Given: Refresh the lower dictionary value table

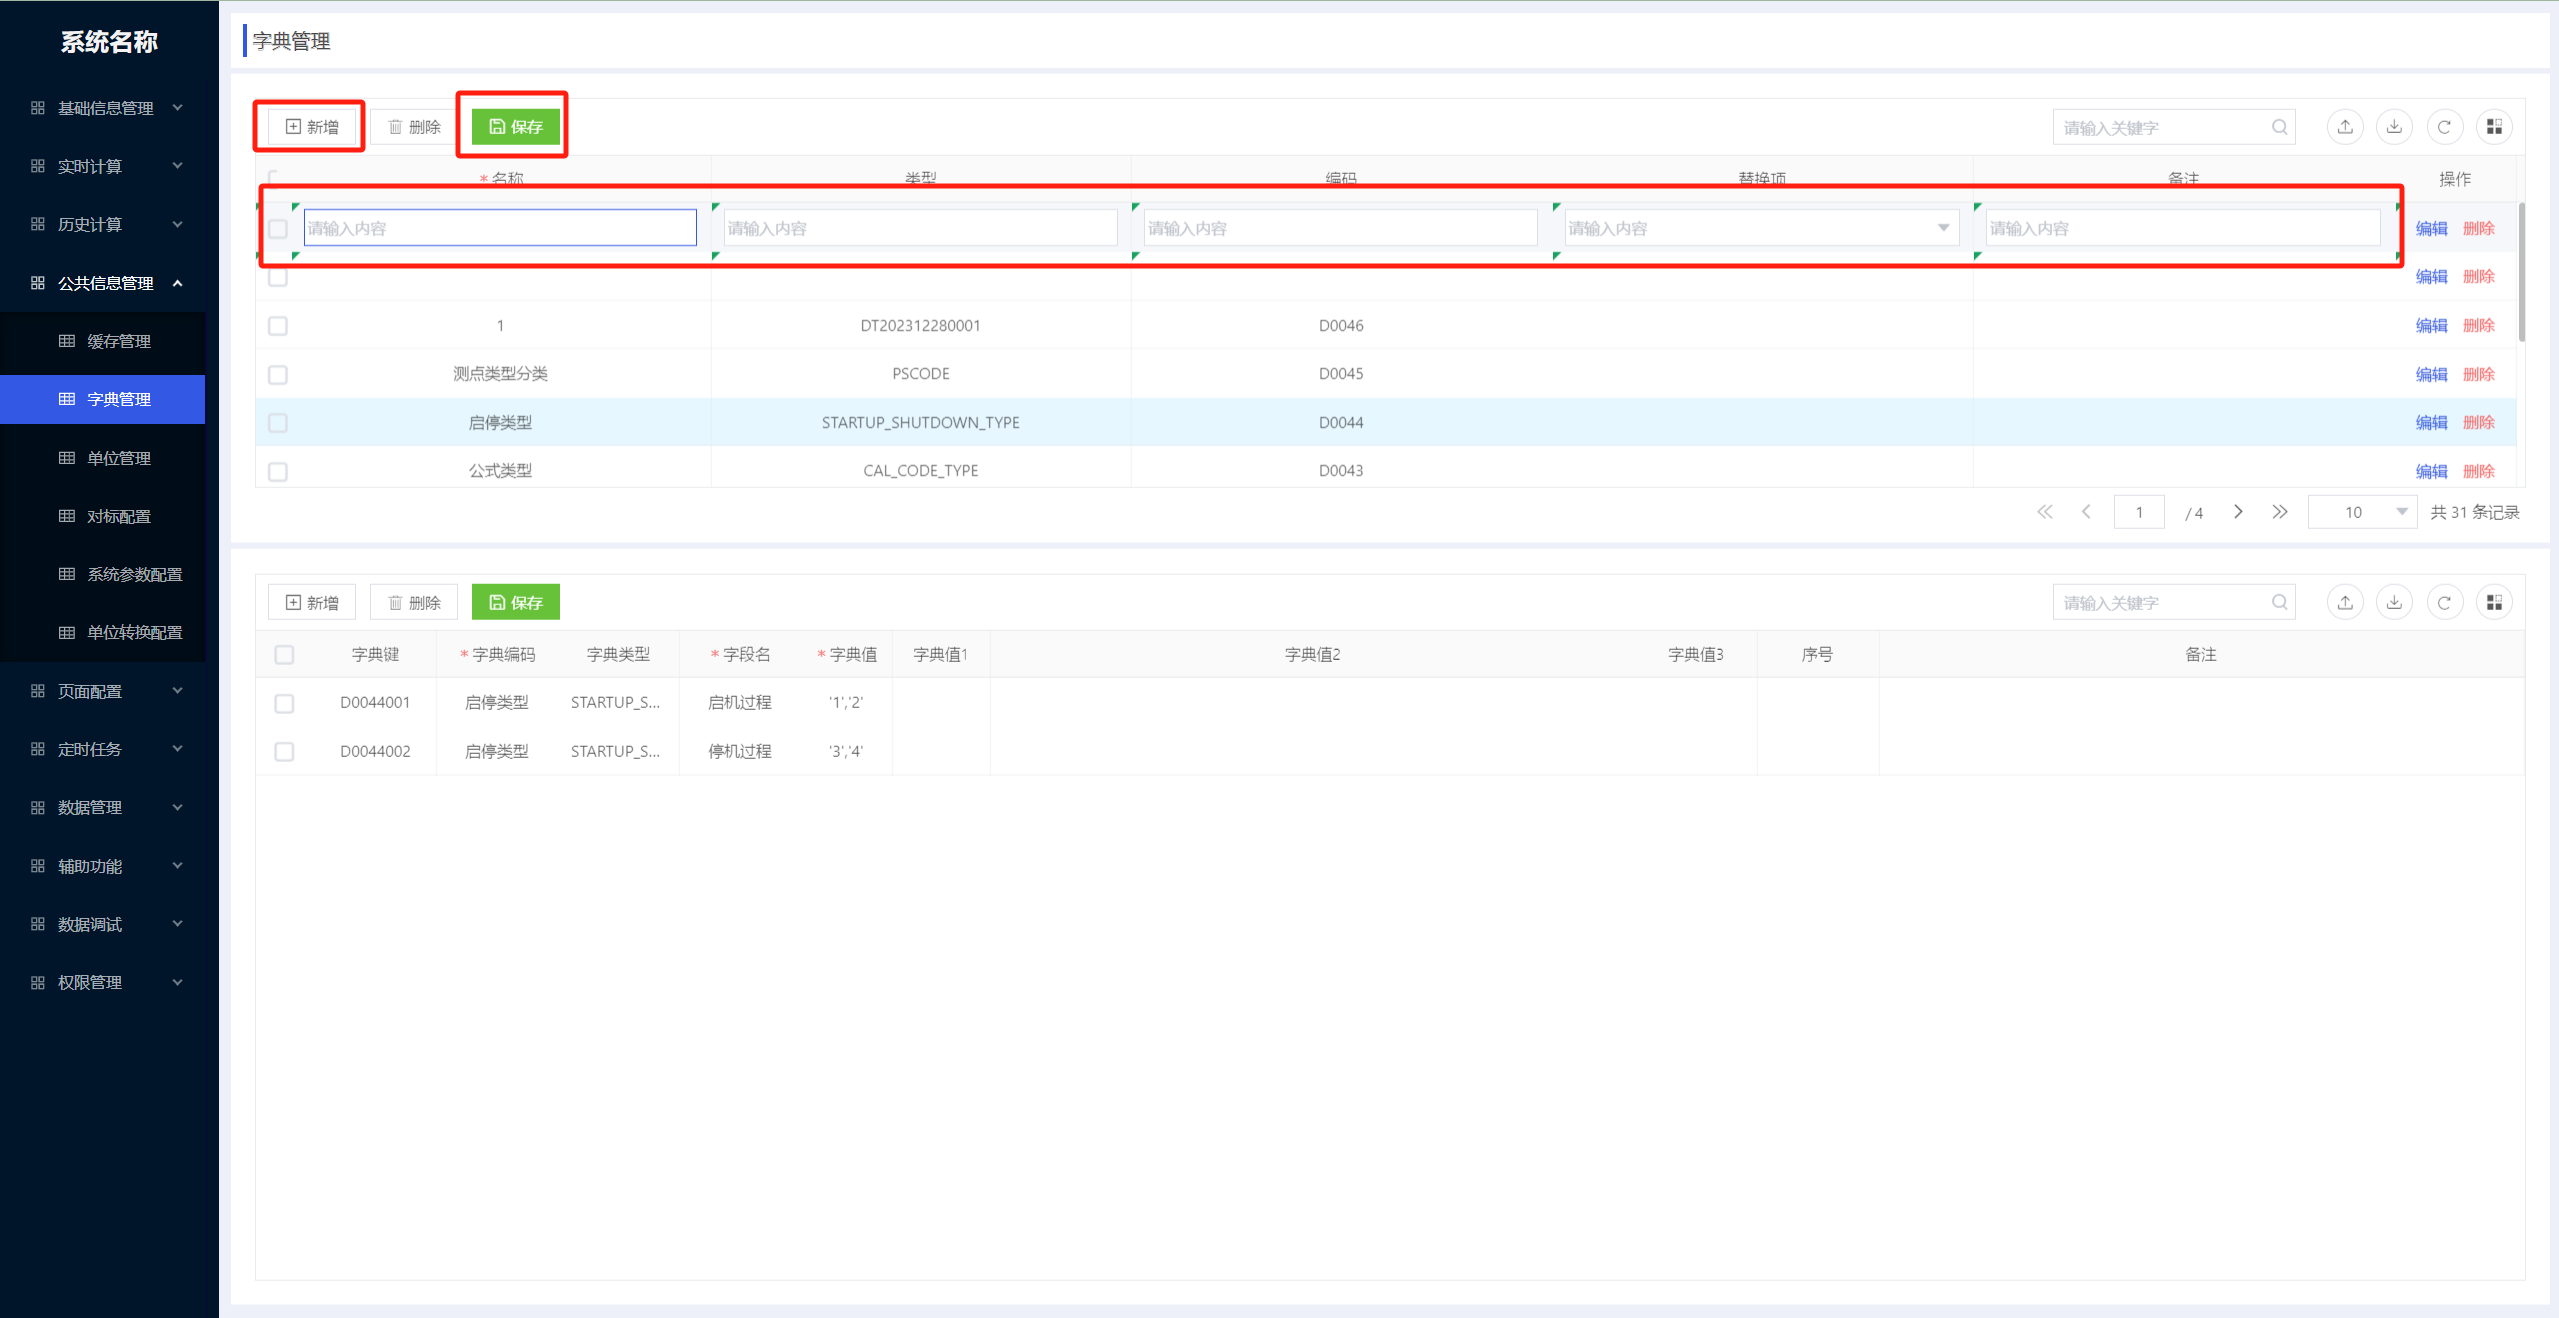Looking at the screenshot, I should [x=2444, y=602].
